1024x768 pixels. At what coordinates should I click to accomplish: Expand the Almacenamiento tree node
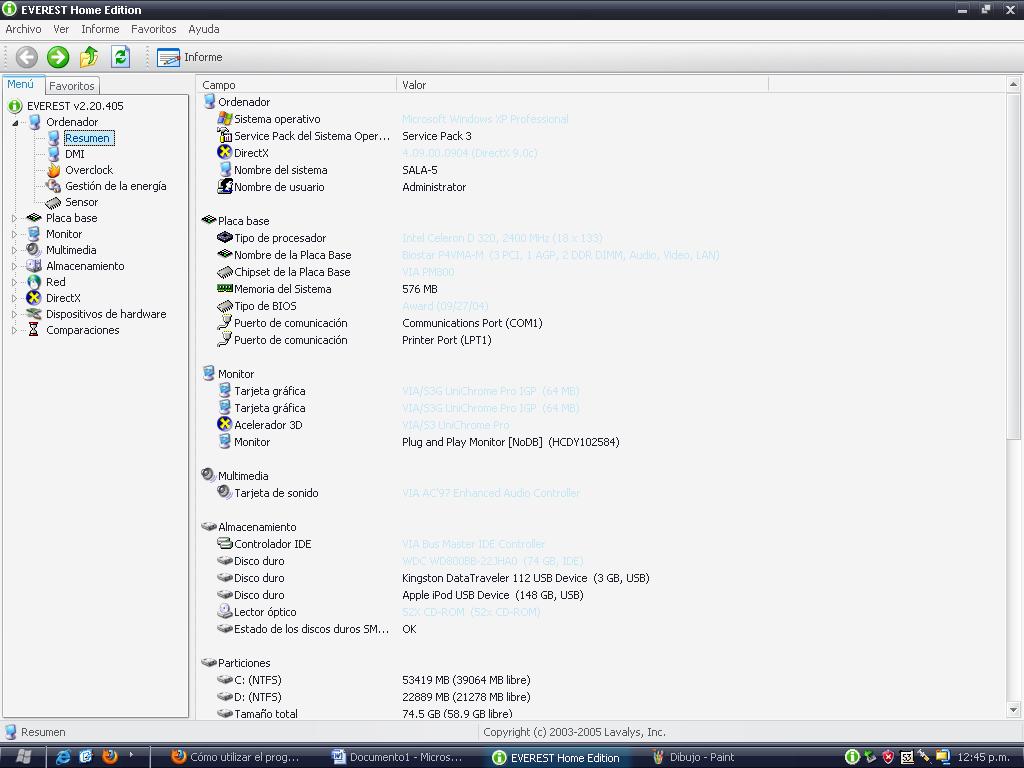[x=14, y=266]
